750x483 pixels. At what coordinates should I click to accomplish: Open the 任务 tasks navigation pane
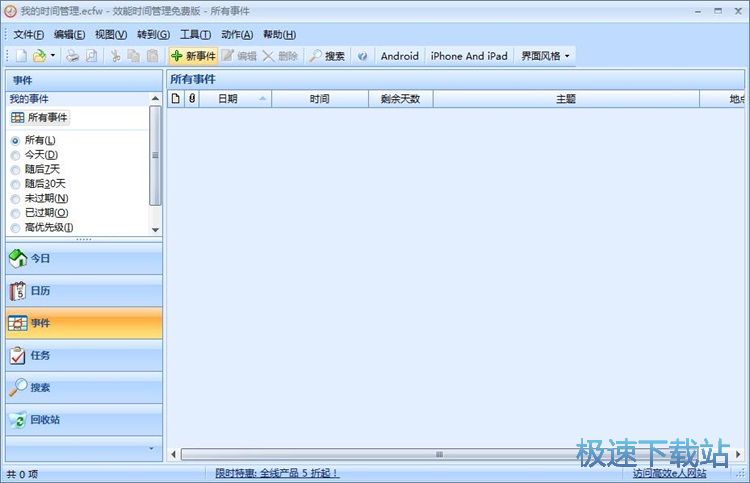(x=84, y=356)
